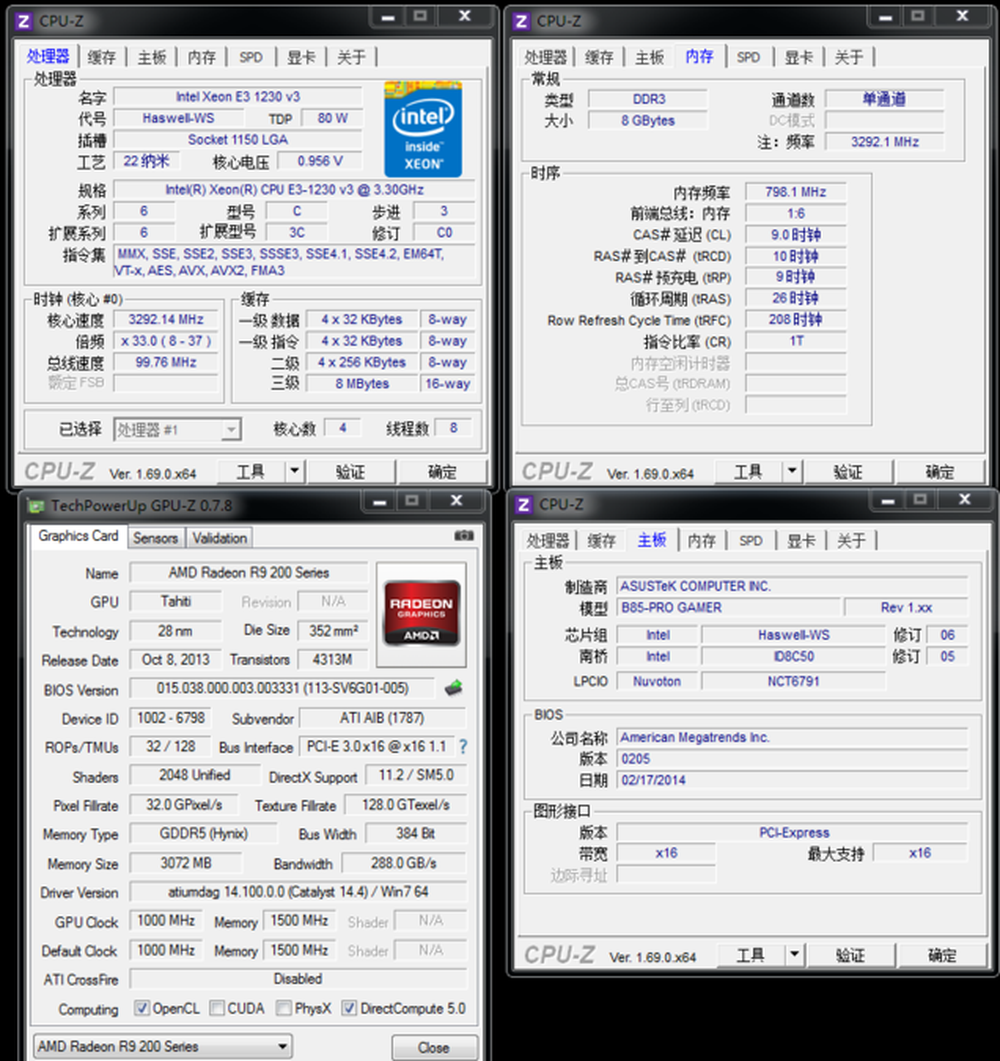Open the 工具 arrow in processor window
The width and height of the screenshot is (1000, 1061).
(294, 471)
